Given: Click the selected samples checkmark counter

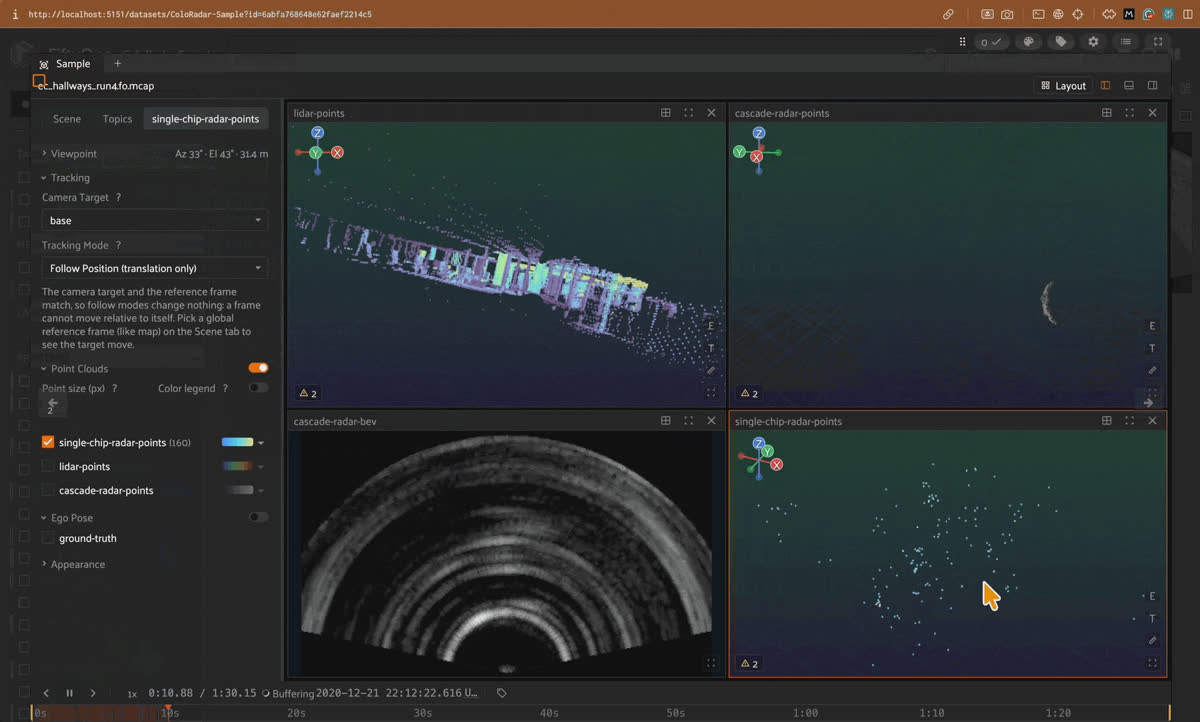Looking at the screenshot, I should pos(991,42).
